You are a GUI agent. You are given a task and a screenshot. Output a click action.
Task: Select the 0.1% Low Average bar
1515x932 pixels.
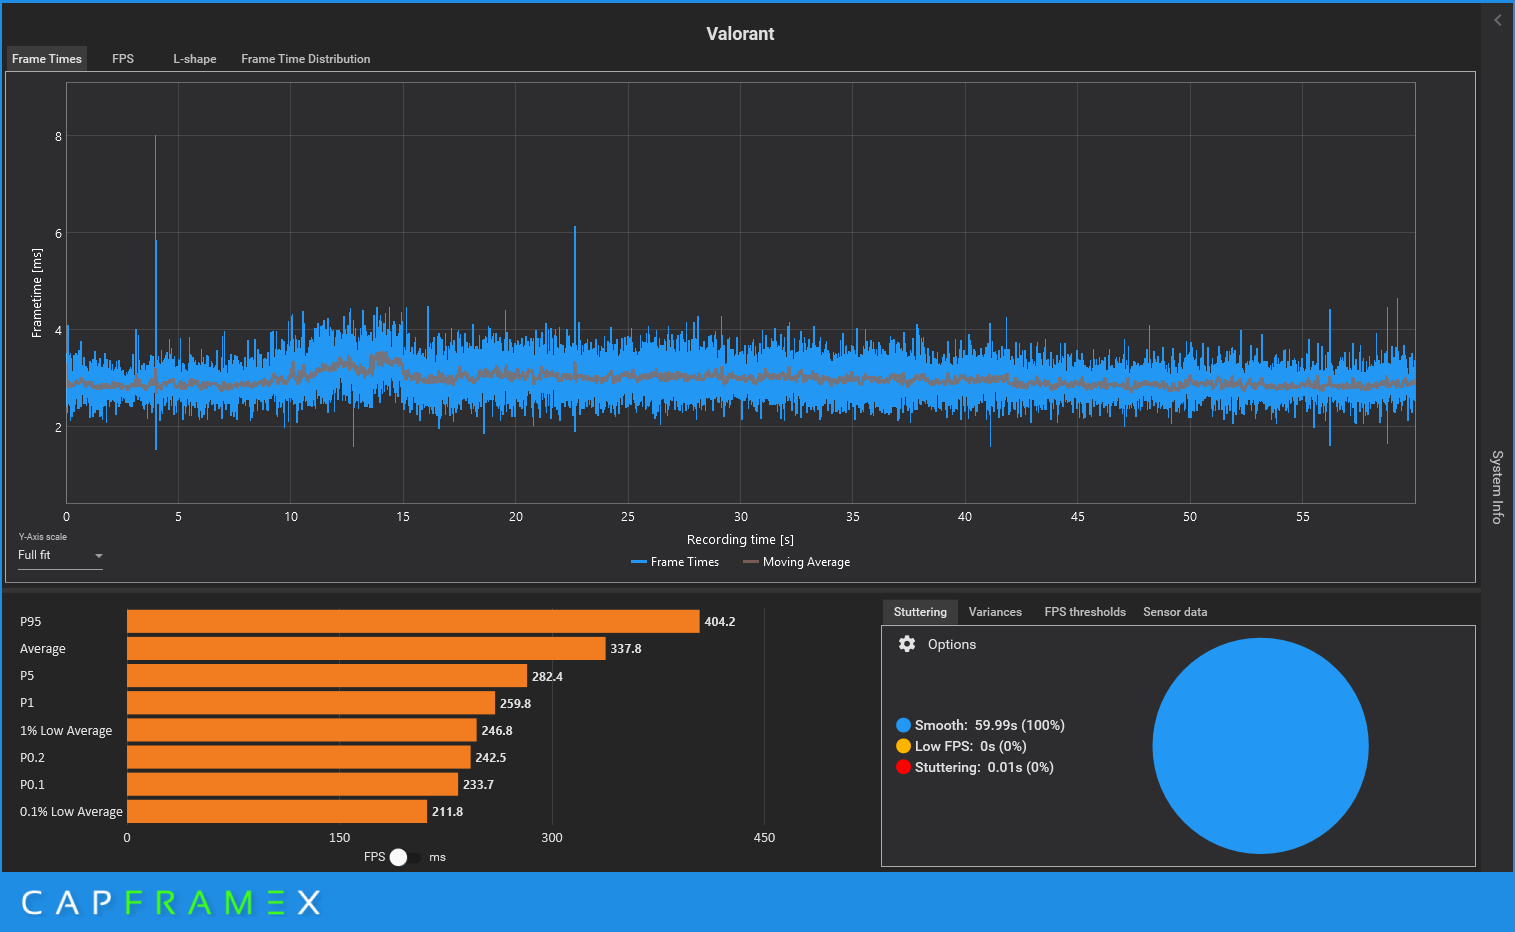(x=277, y=812)
